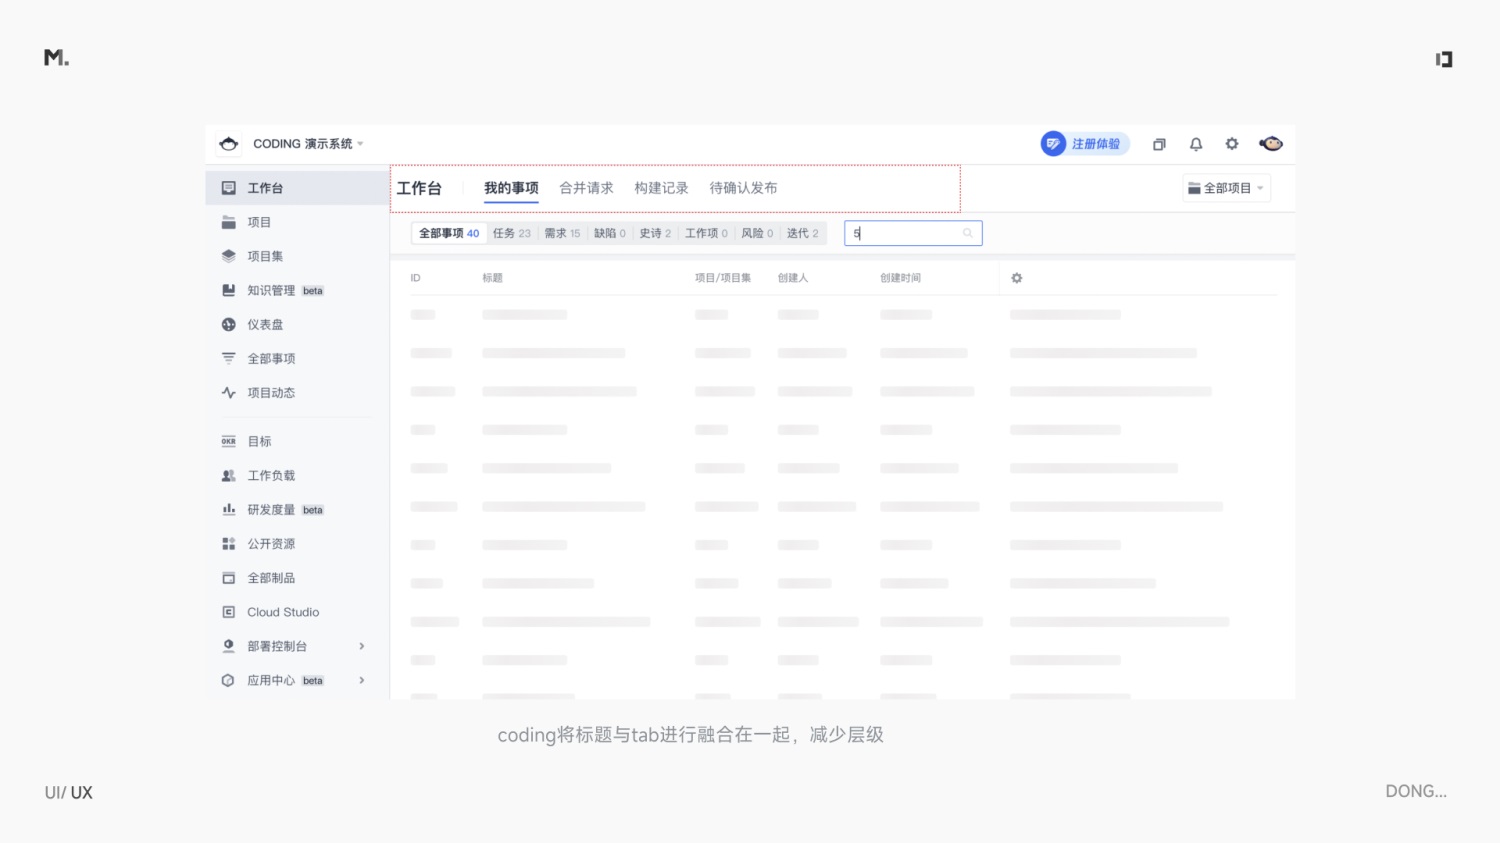This screenshot has height=843, width=1500.
Task: Click the search magnifier icon
Action: tap(967, 234)
